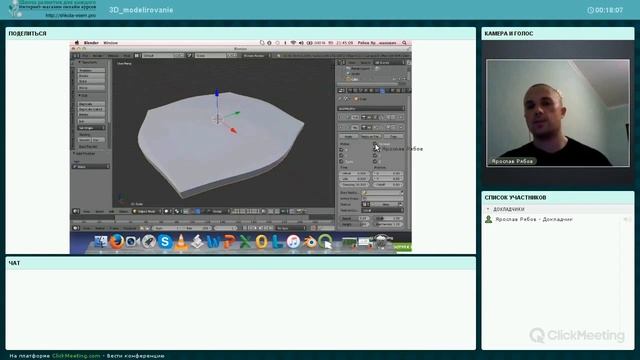Click the info header editor type icon
The image size is (640, 360).
click(76, 56)
